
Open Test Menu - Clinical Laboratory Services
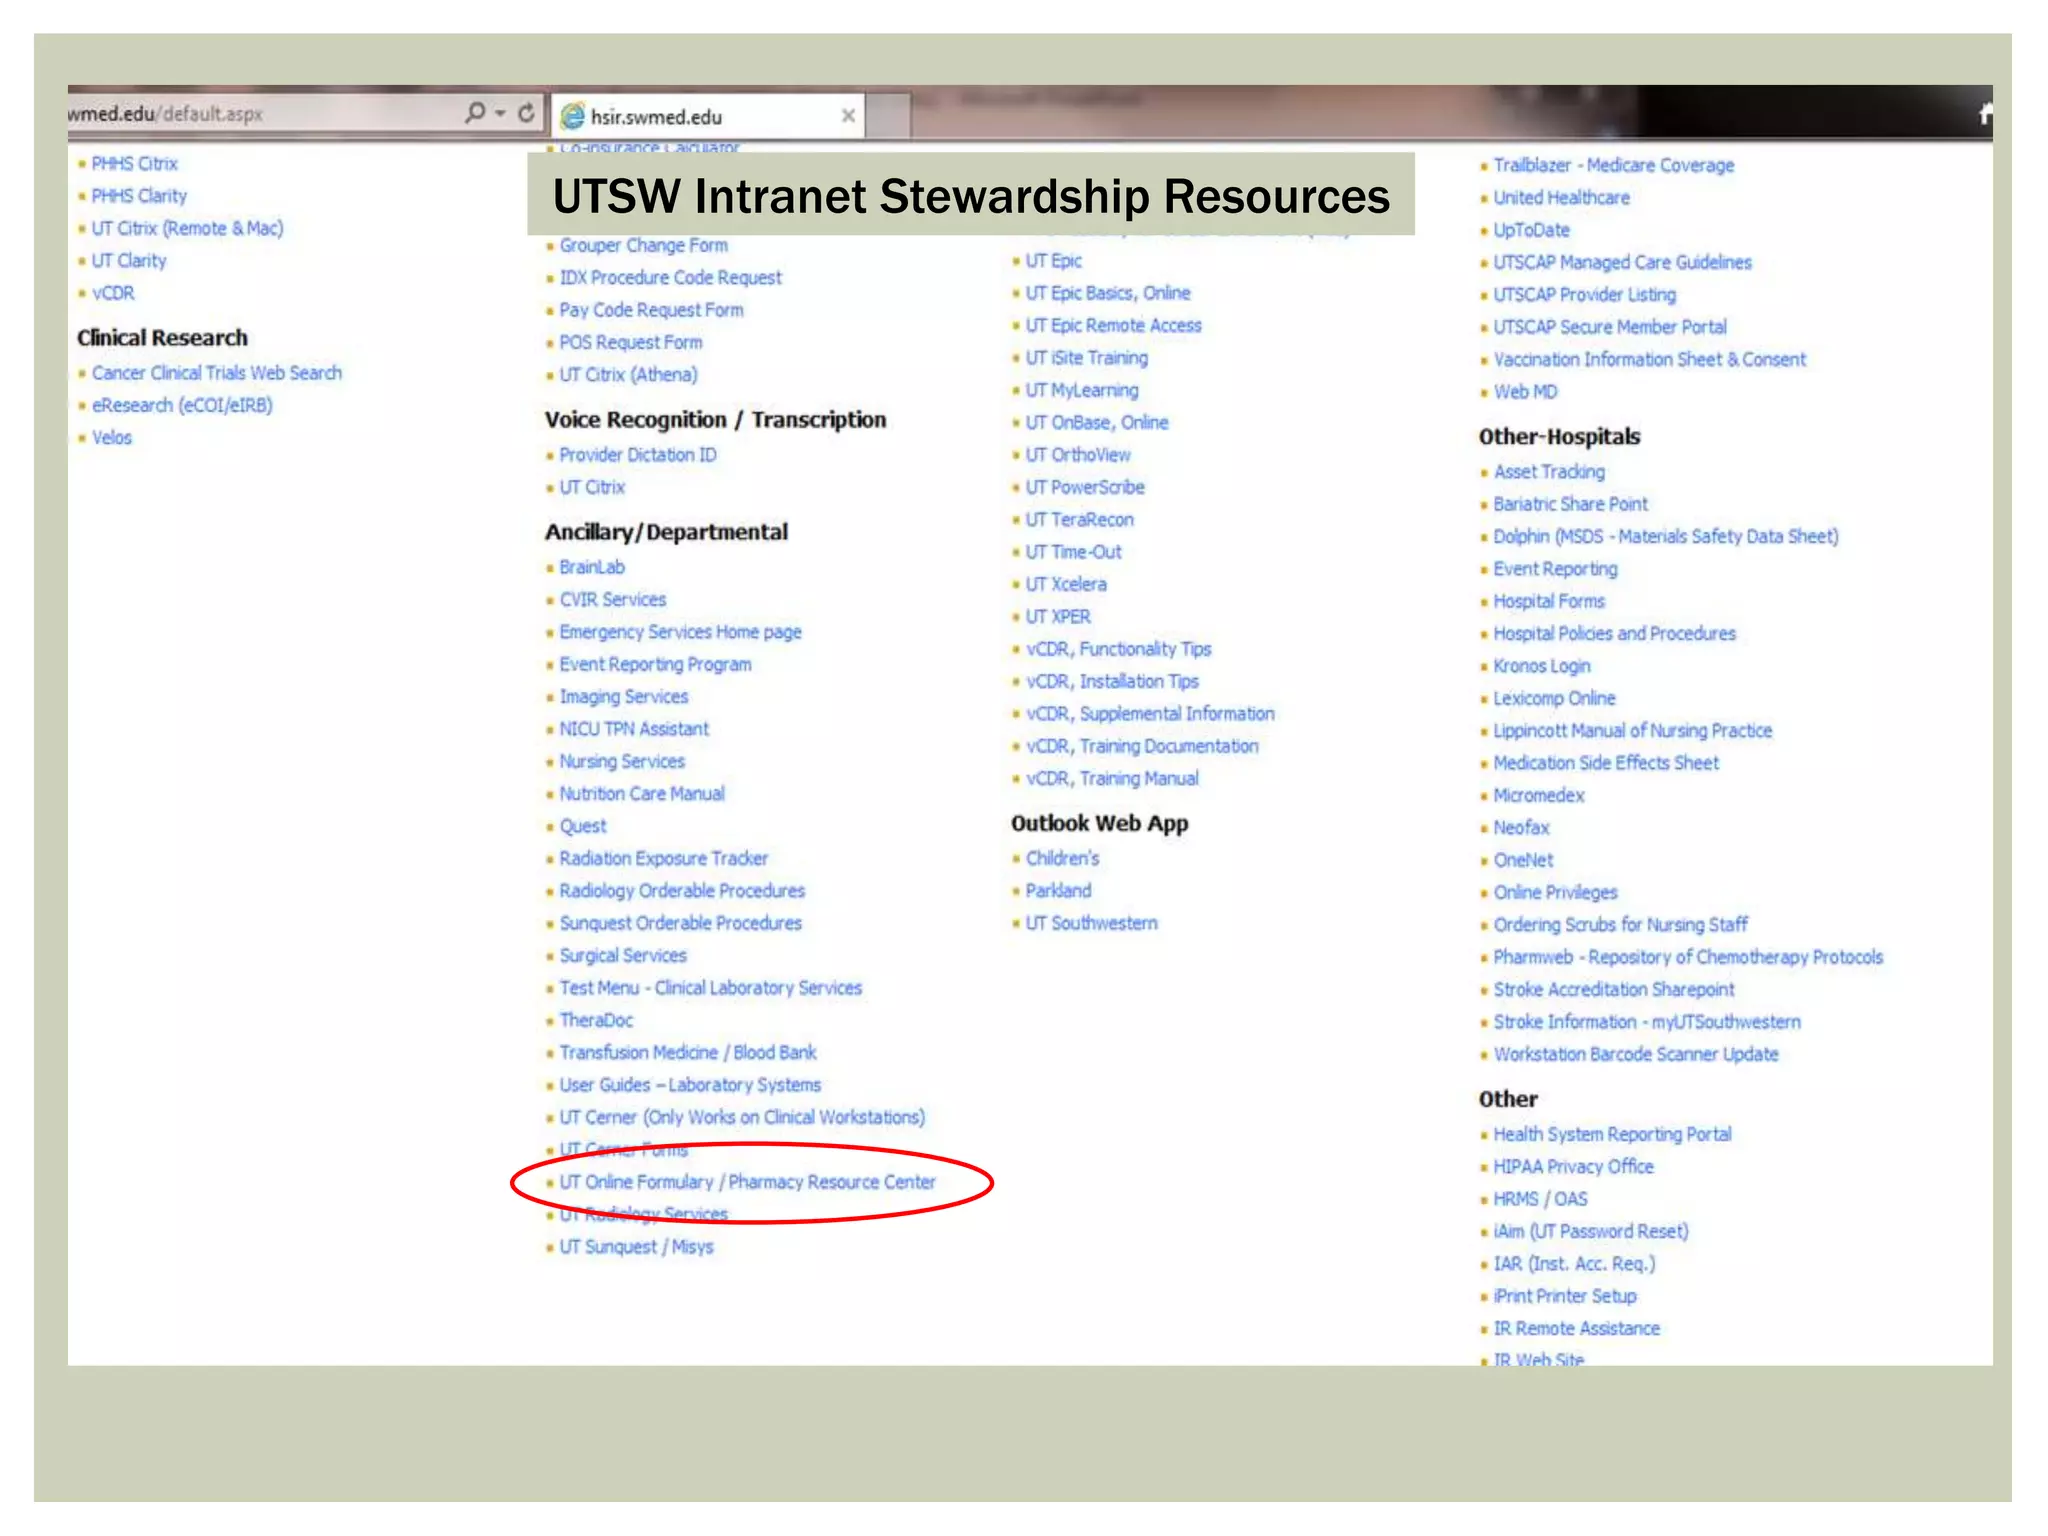tap(711, 987)
